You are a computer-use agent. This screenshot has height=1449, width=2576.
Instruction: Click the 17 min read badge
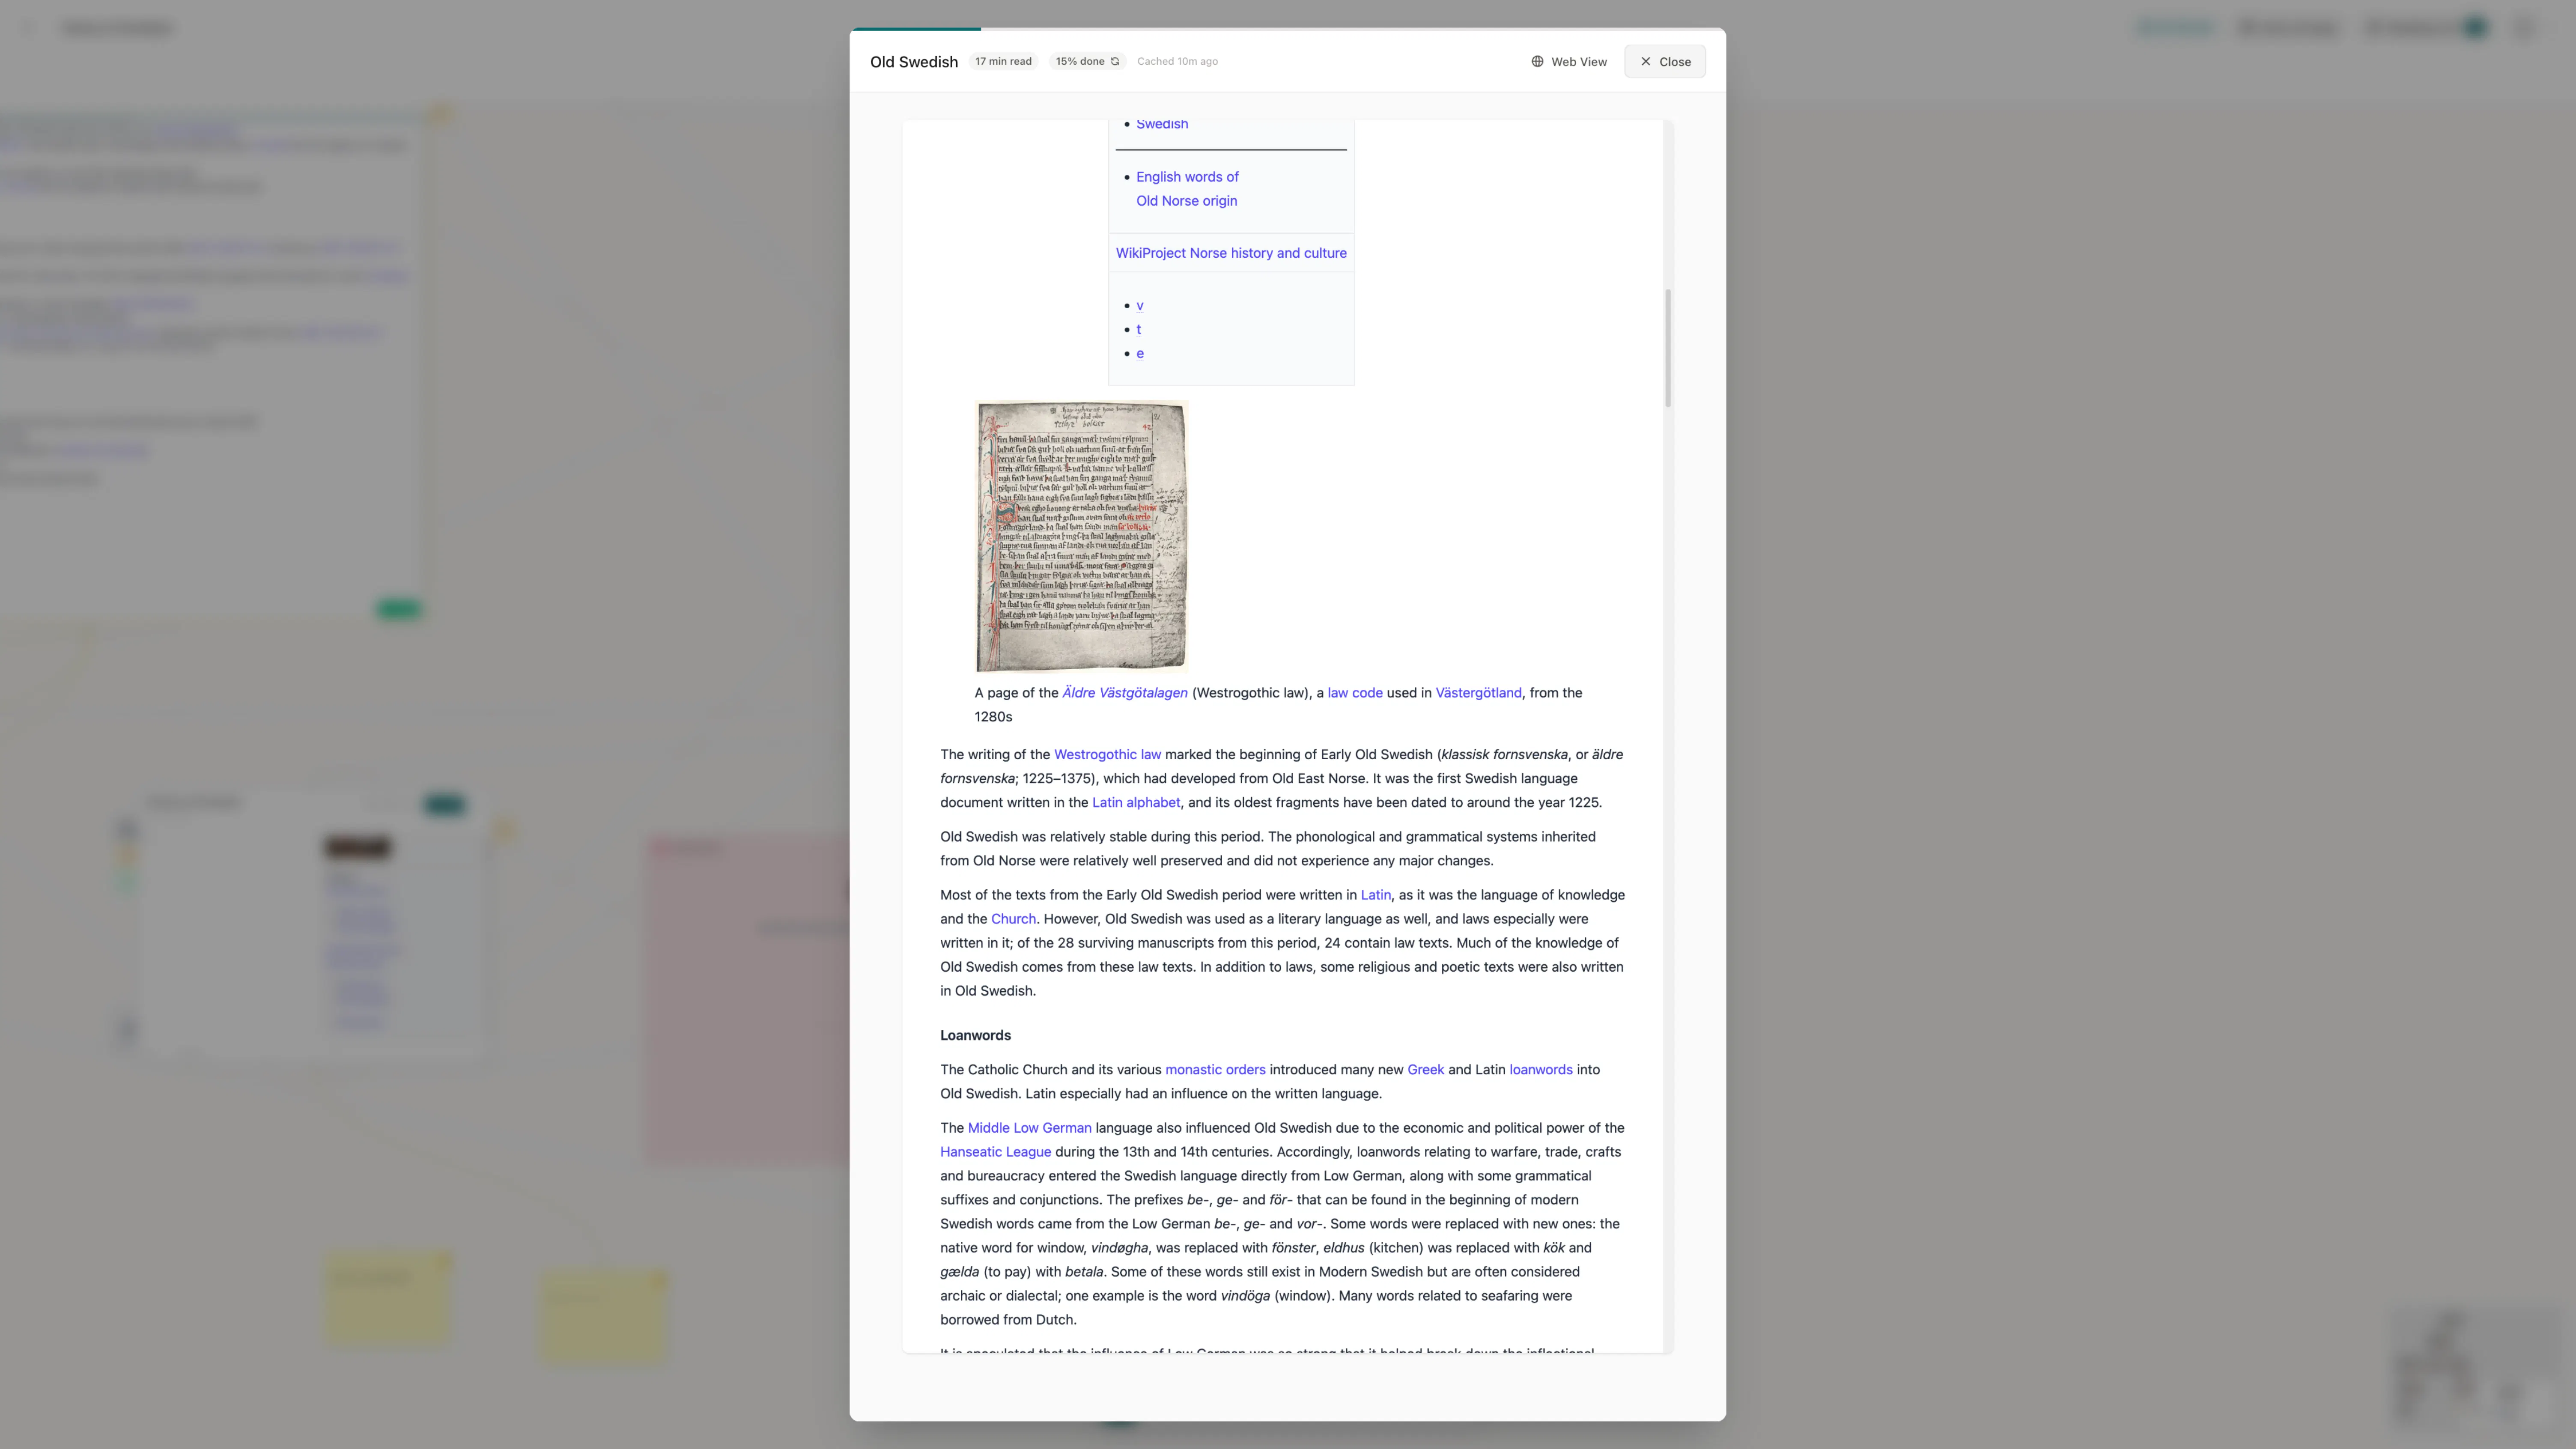1003,62
